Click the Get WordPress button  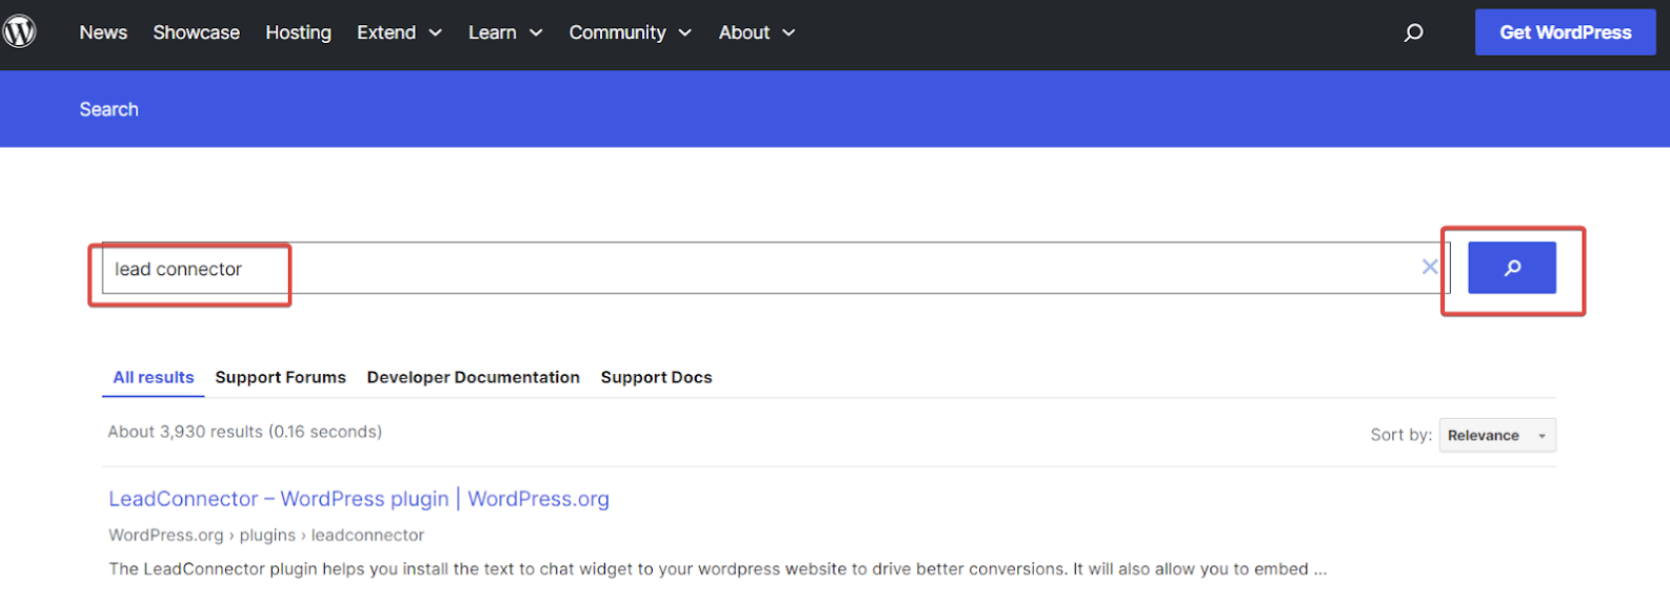(x=1564, y=33)
